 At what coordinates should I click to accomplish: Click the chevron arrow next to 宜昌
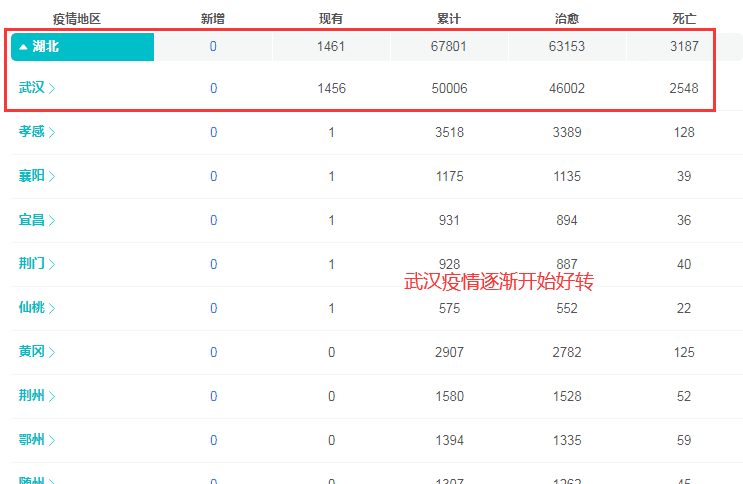coord(52,221)
